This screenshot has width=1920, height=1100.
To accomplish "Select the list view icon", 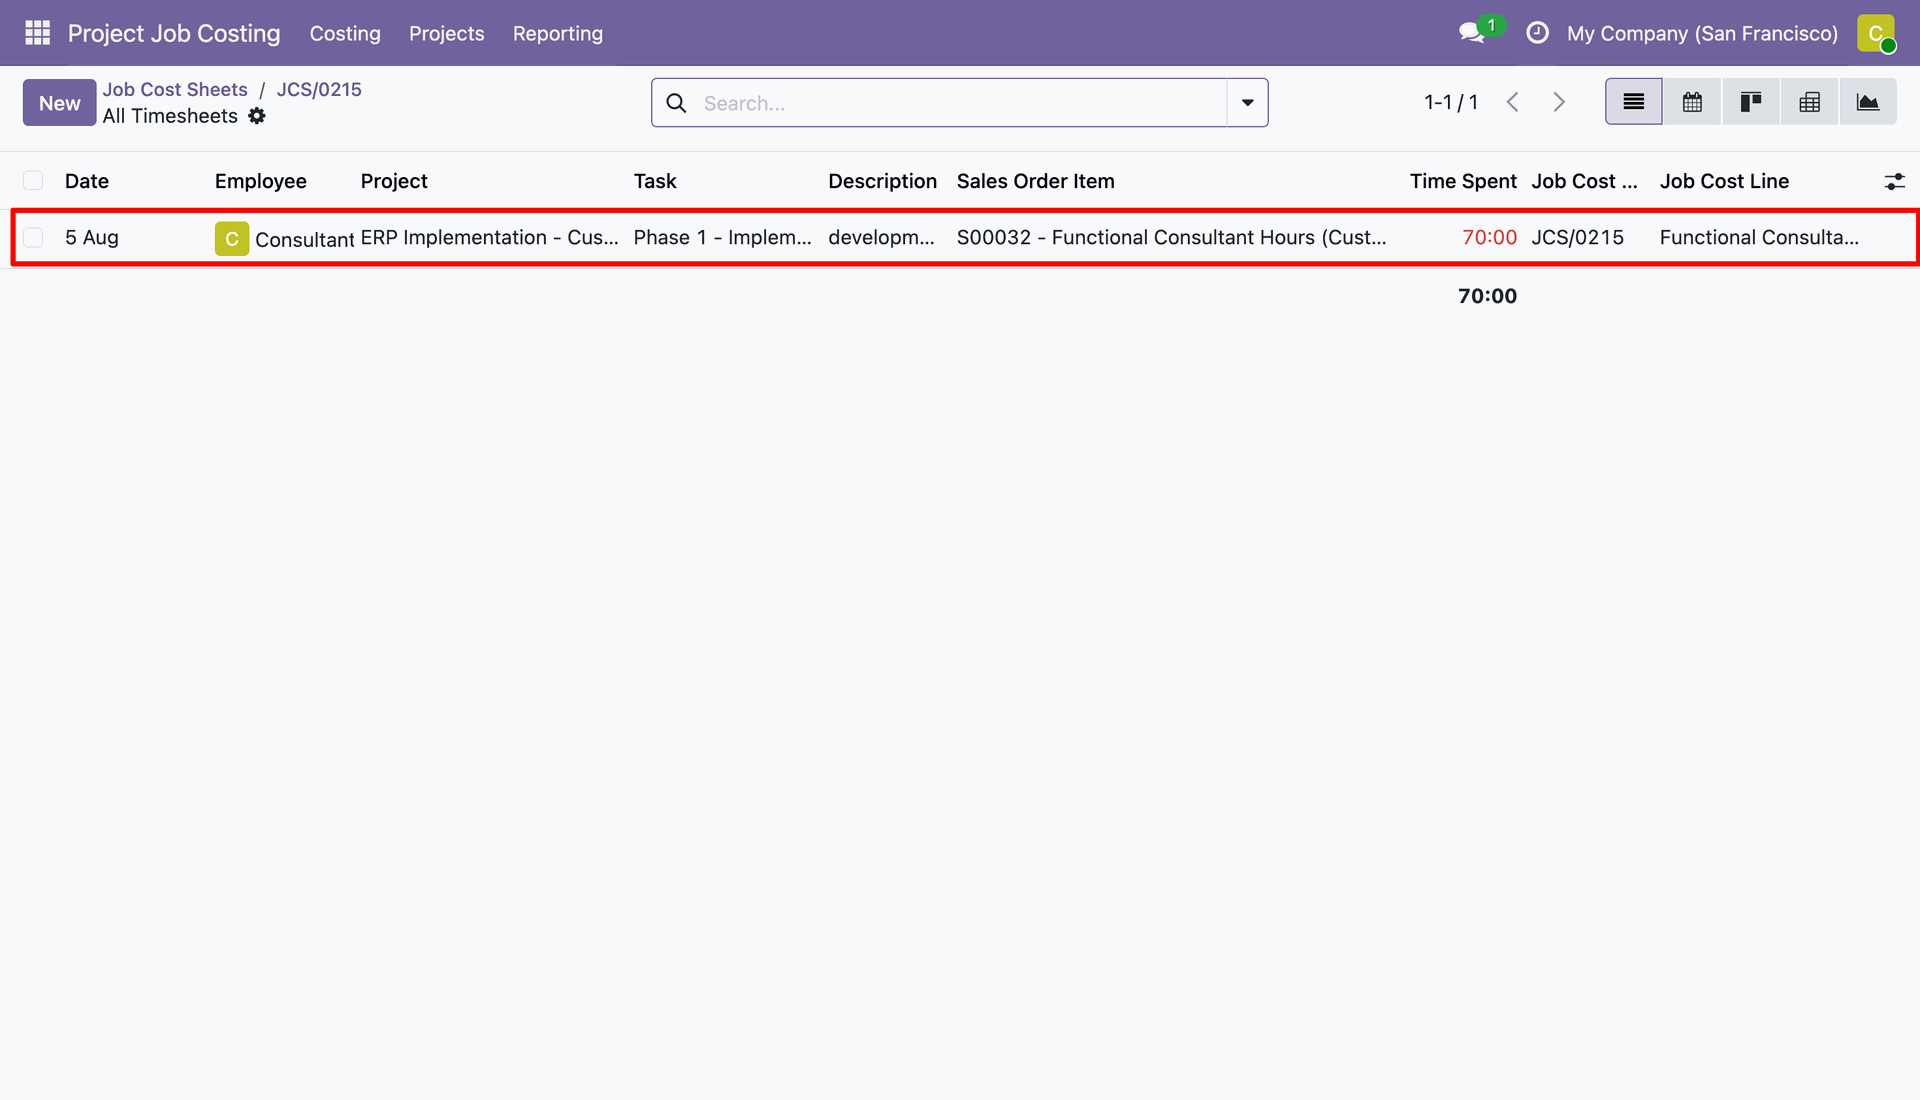I will pos(1634,102).
